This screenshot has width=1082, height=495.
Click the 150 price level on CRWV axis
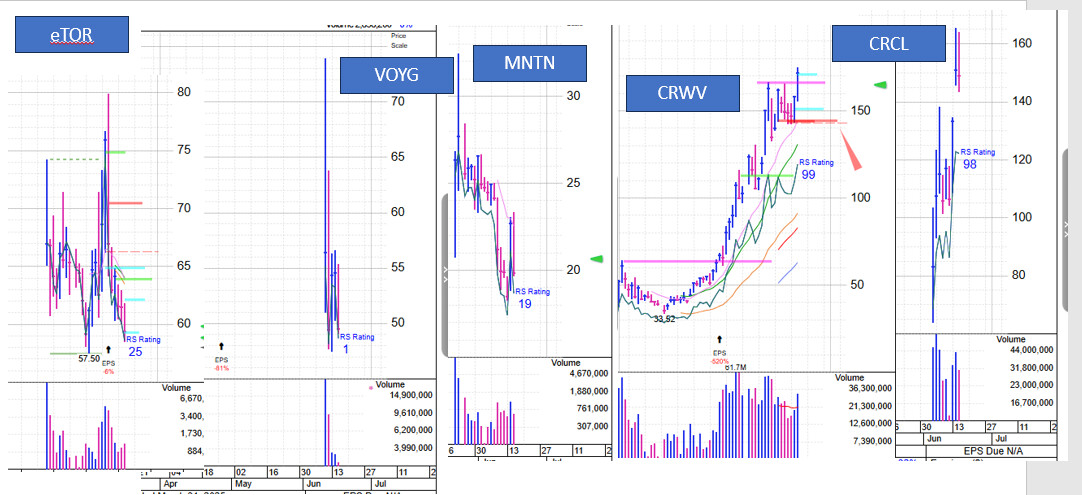click(x=859, y=110)
